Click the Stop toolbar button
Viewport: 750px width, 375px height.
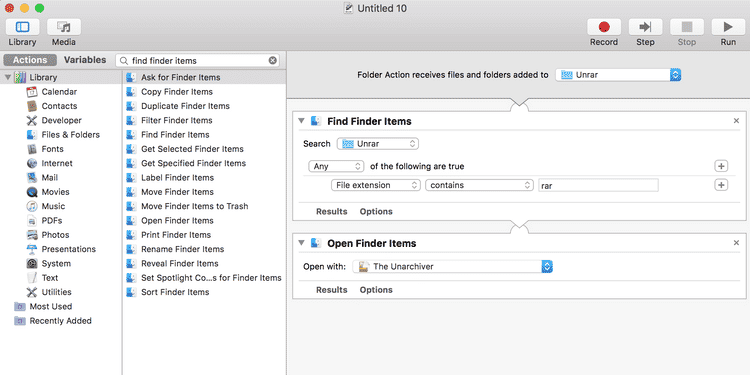coord(687,27)
